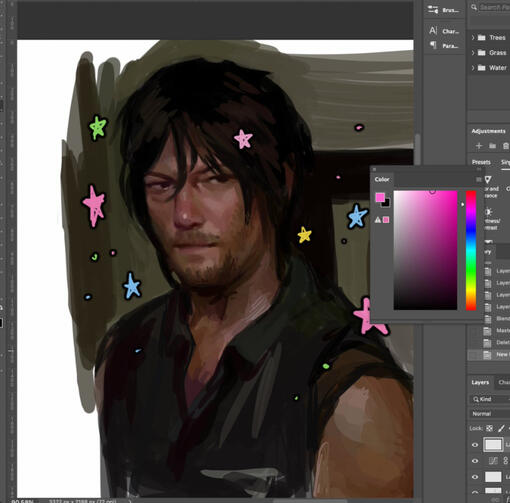The height and width of the screenshot is (503, 510).
Task: Select the Grass folder row
Action: pyautogui.click(x=489, y=53)
